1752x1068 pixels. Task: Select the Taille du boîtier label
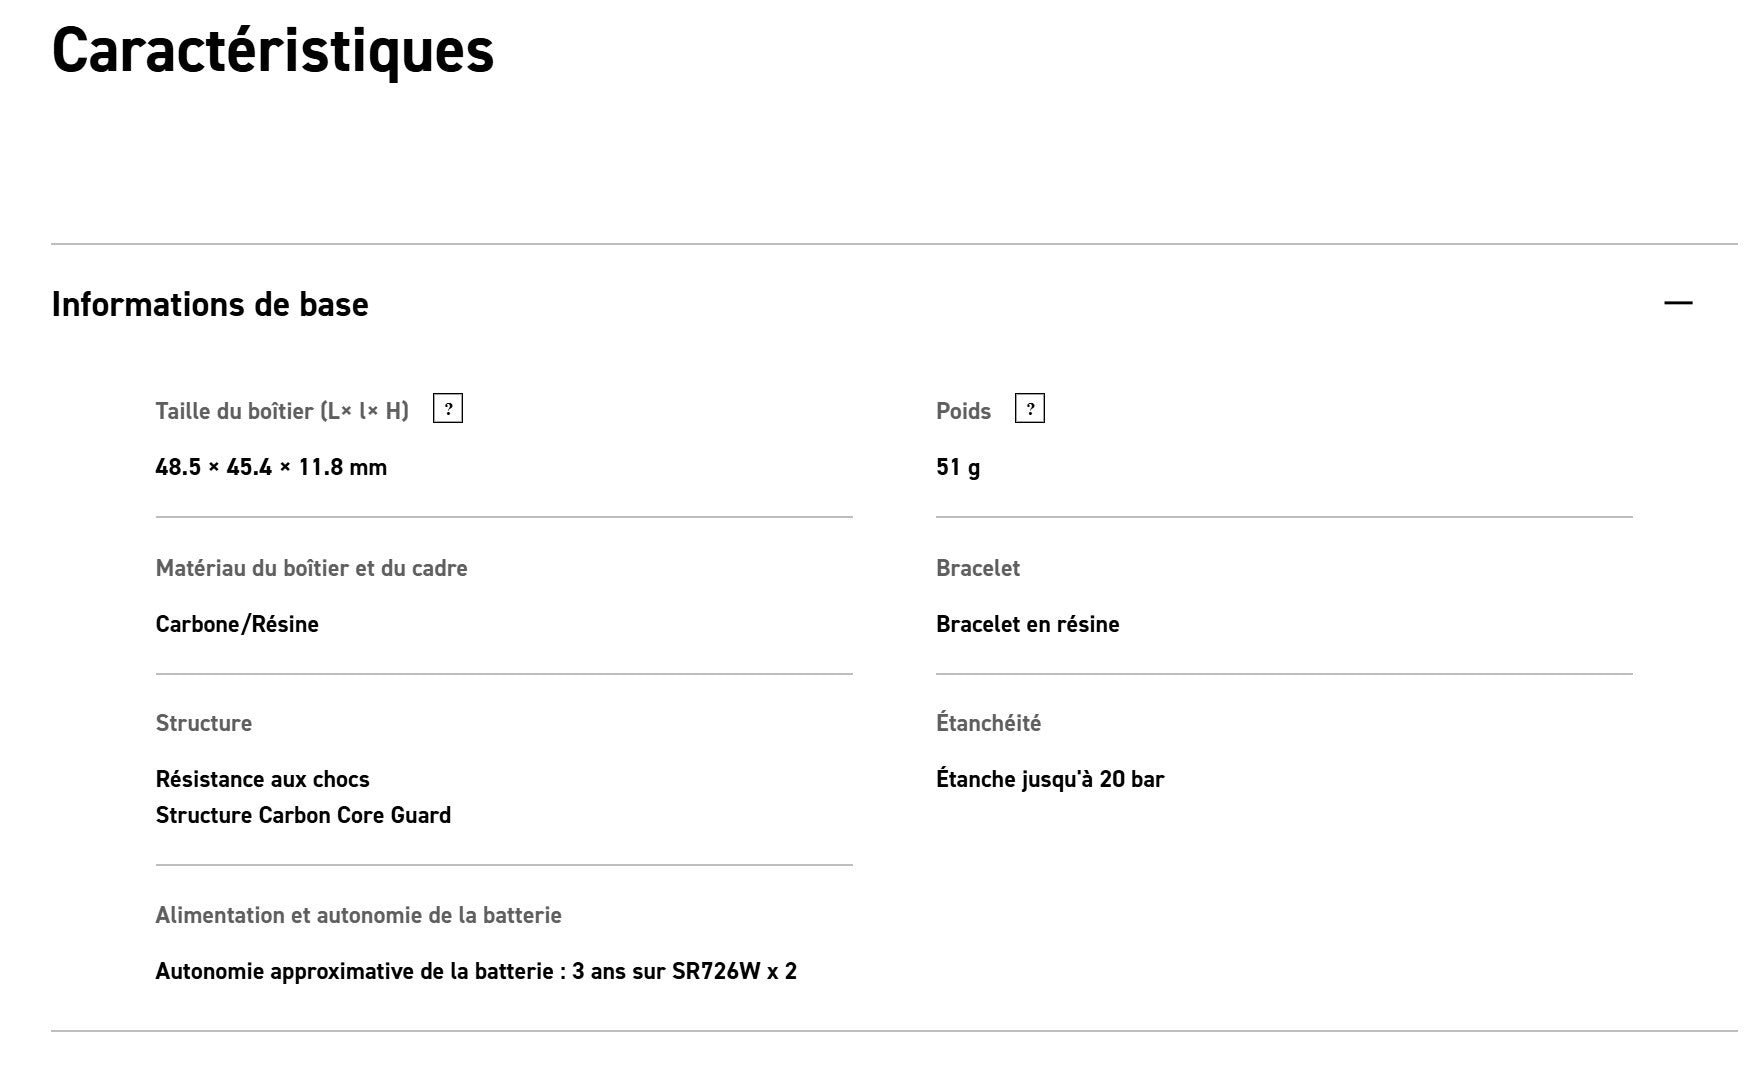(282, 411)
